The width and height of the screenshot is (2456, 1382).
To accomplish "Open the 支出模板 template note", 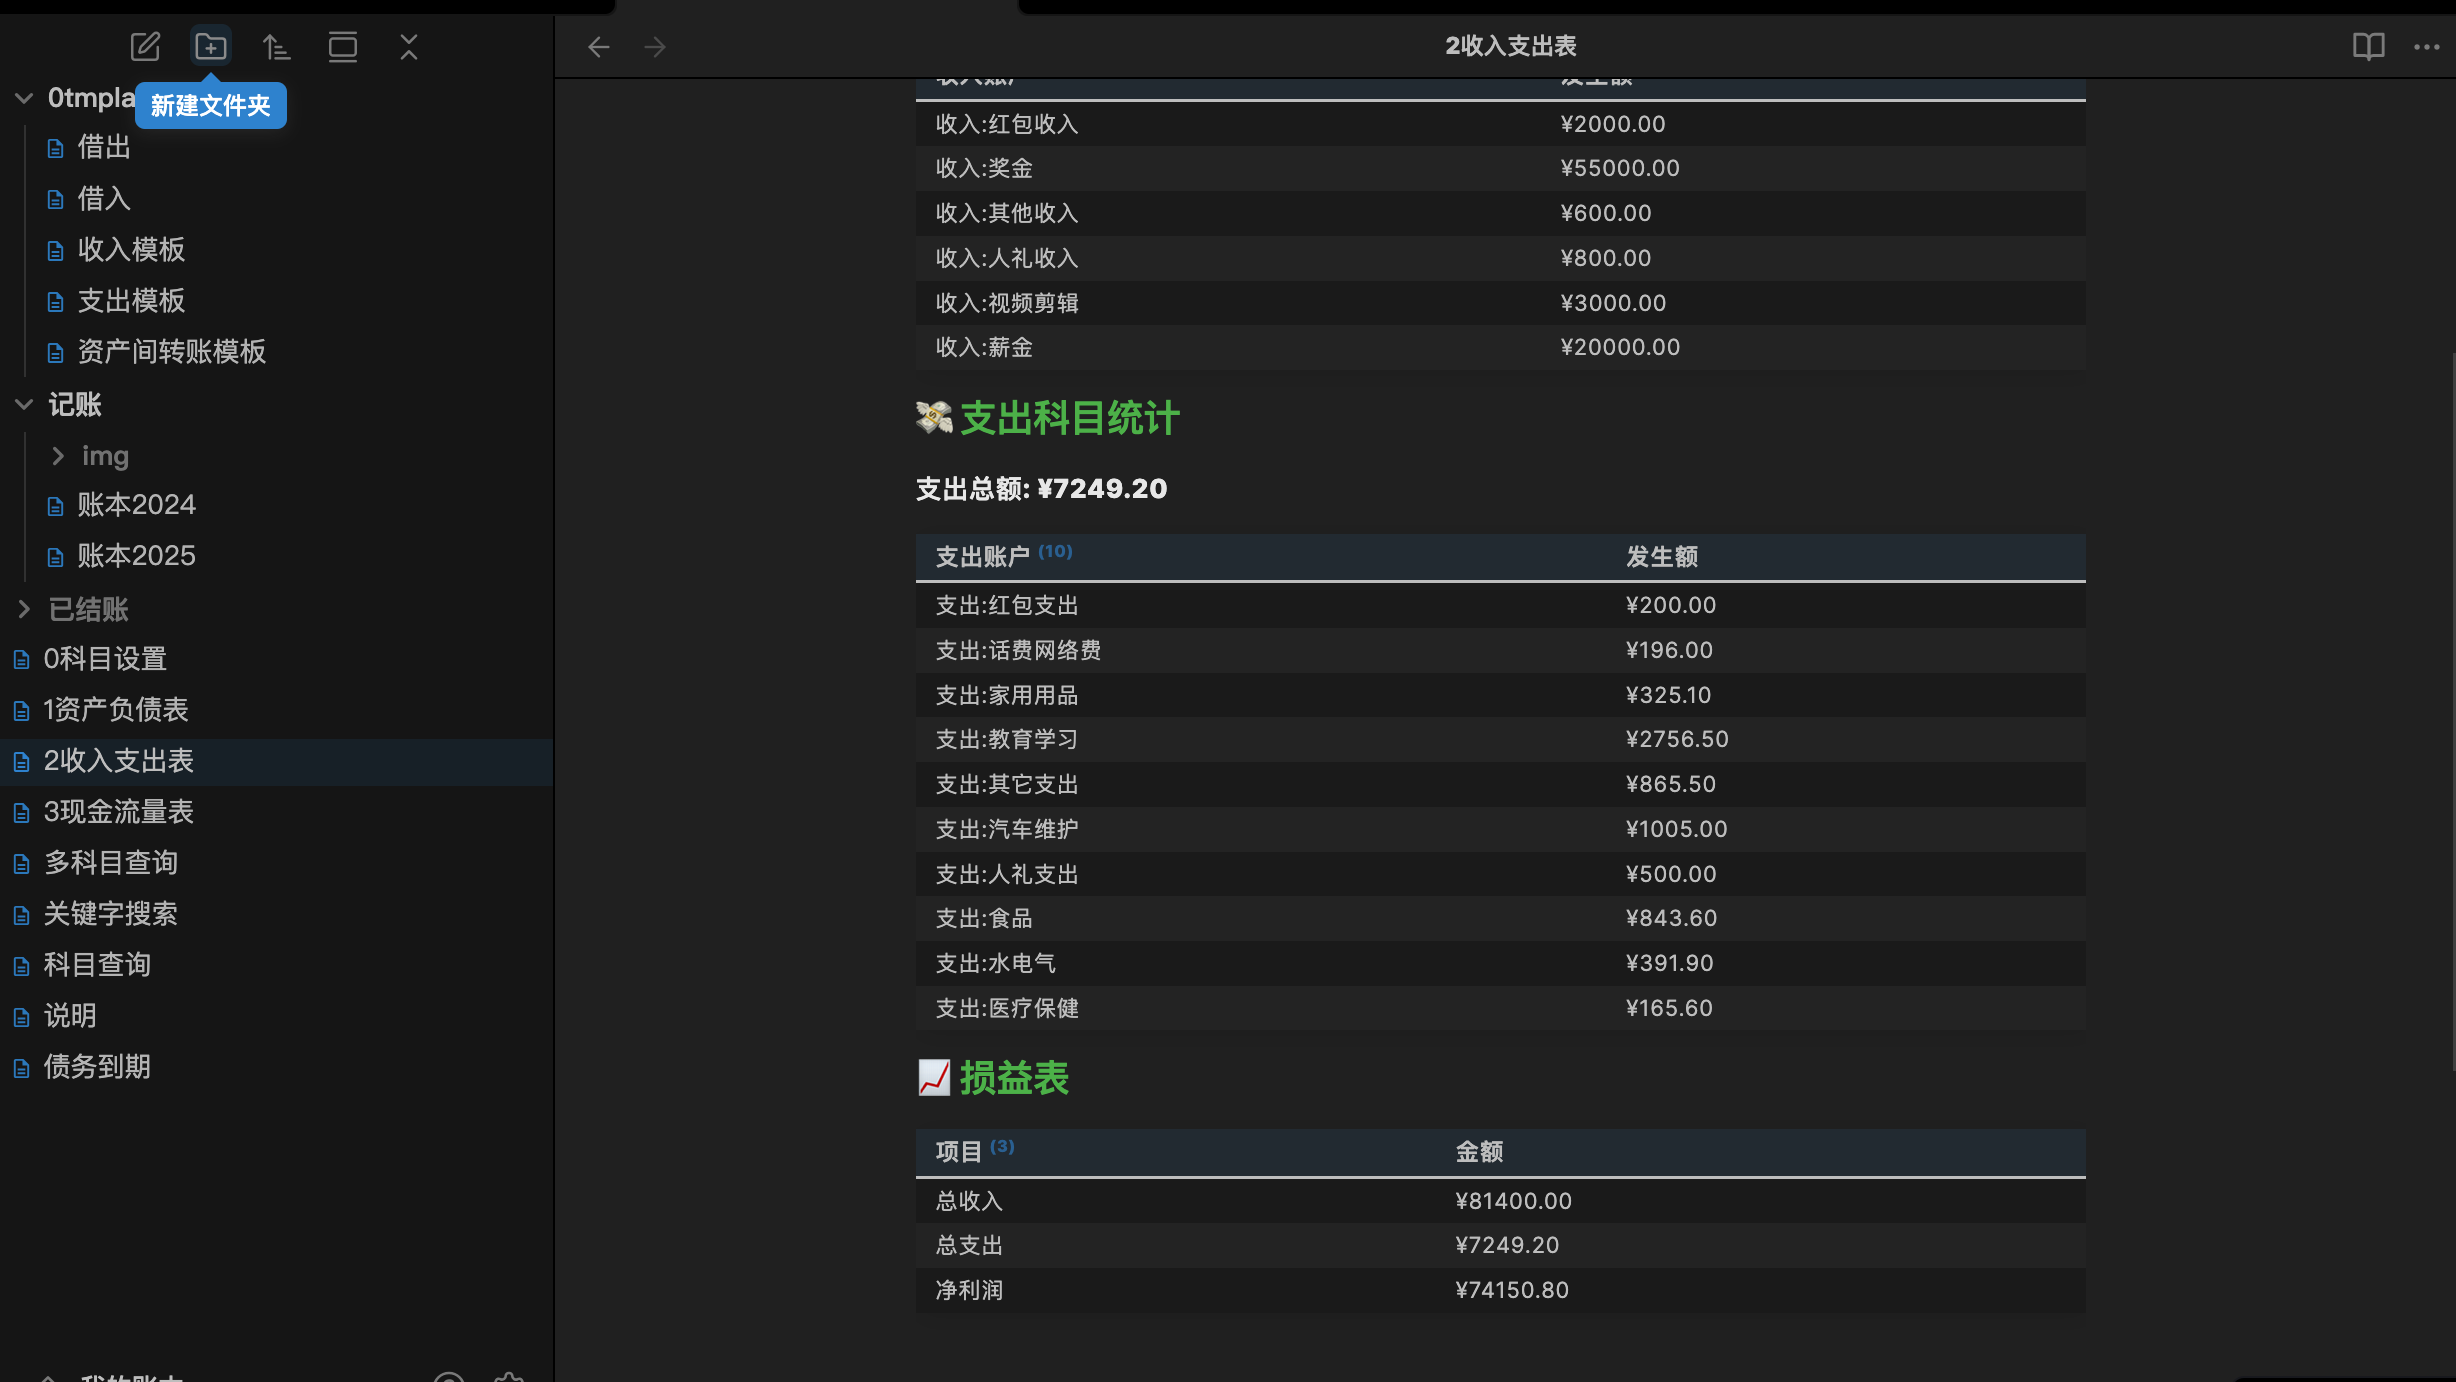I will click(131, 301).
